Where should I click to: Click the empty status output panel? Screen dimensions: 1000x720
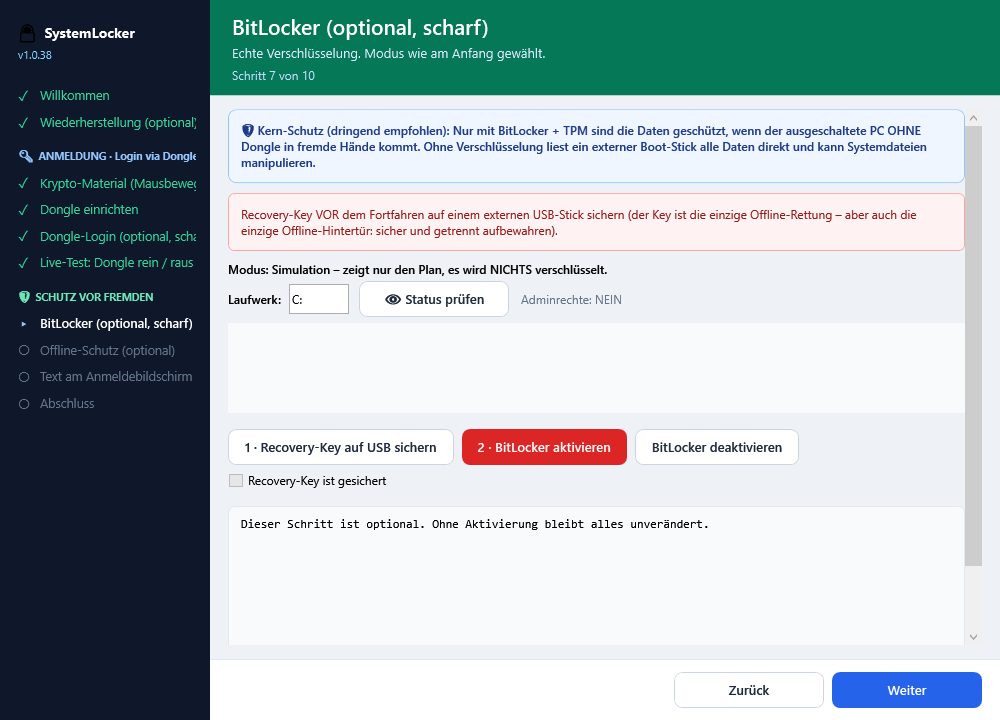coord(596,368)
